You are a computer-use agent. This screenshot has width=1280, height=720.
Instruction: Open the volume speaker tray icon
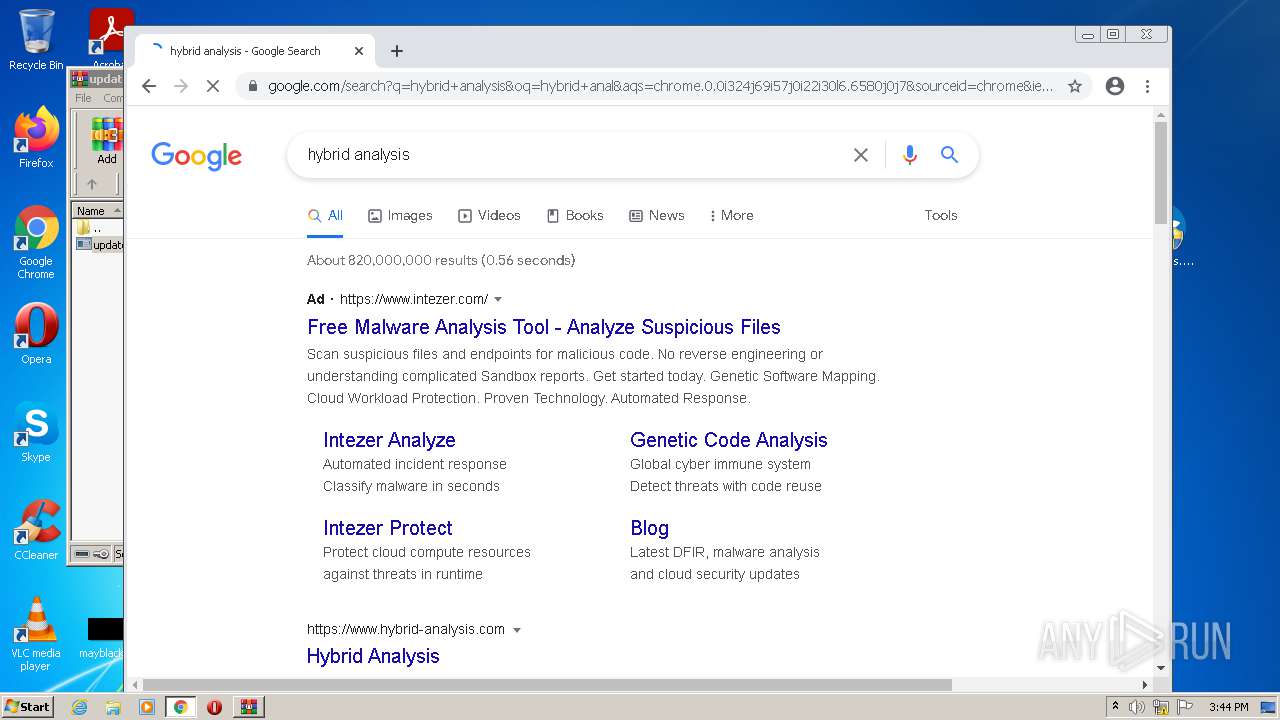tap(1137, 707)
